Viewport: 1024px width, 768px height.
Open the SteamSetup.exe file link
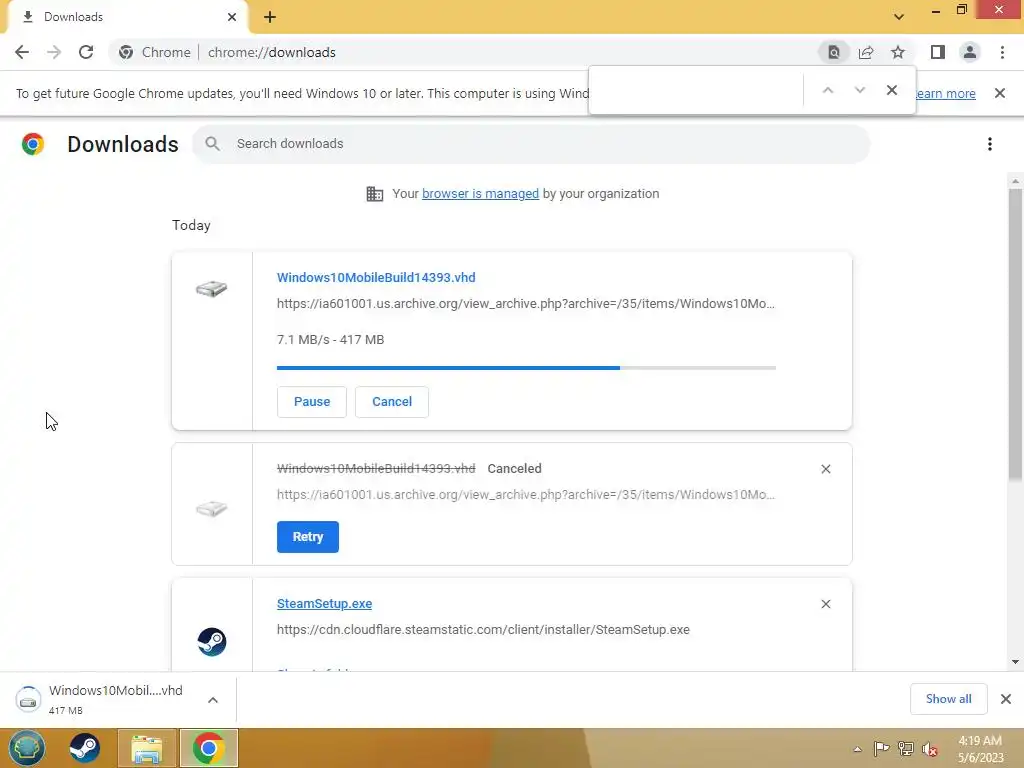click(x=325, y=604)
